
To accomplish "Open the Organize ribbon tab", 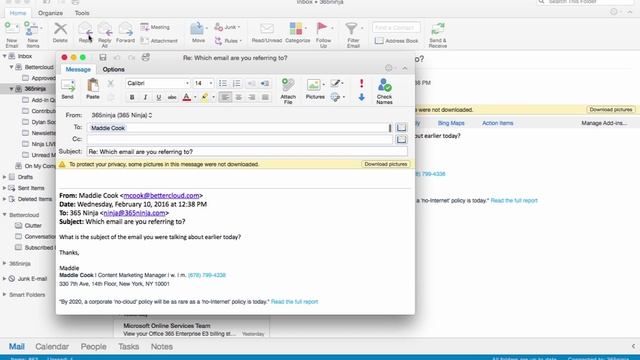I will (50, 13).
